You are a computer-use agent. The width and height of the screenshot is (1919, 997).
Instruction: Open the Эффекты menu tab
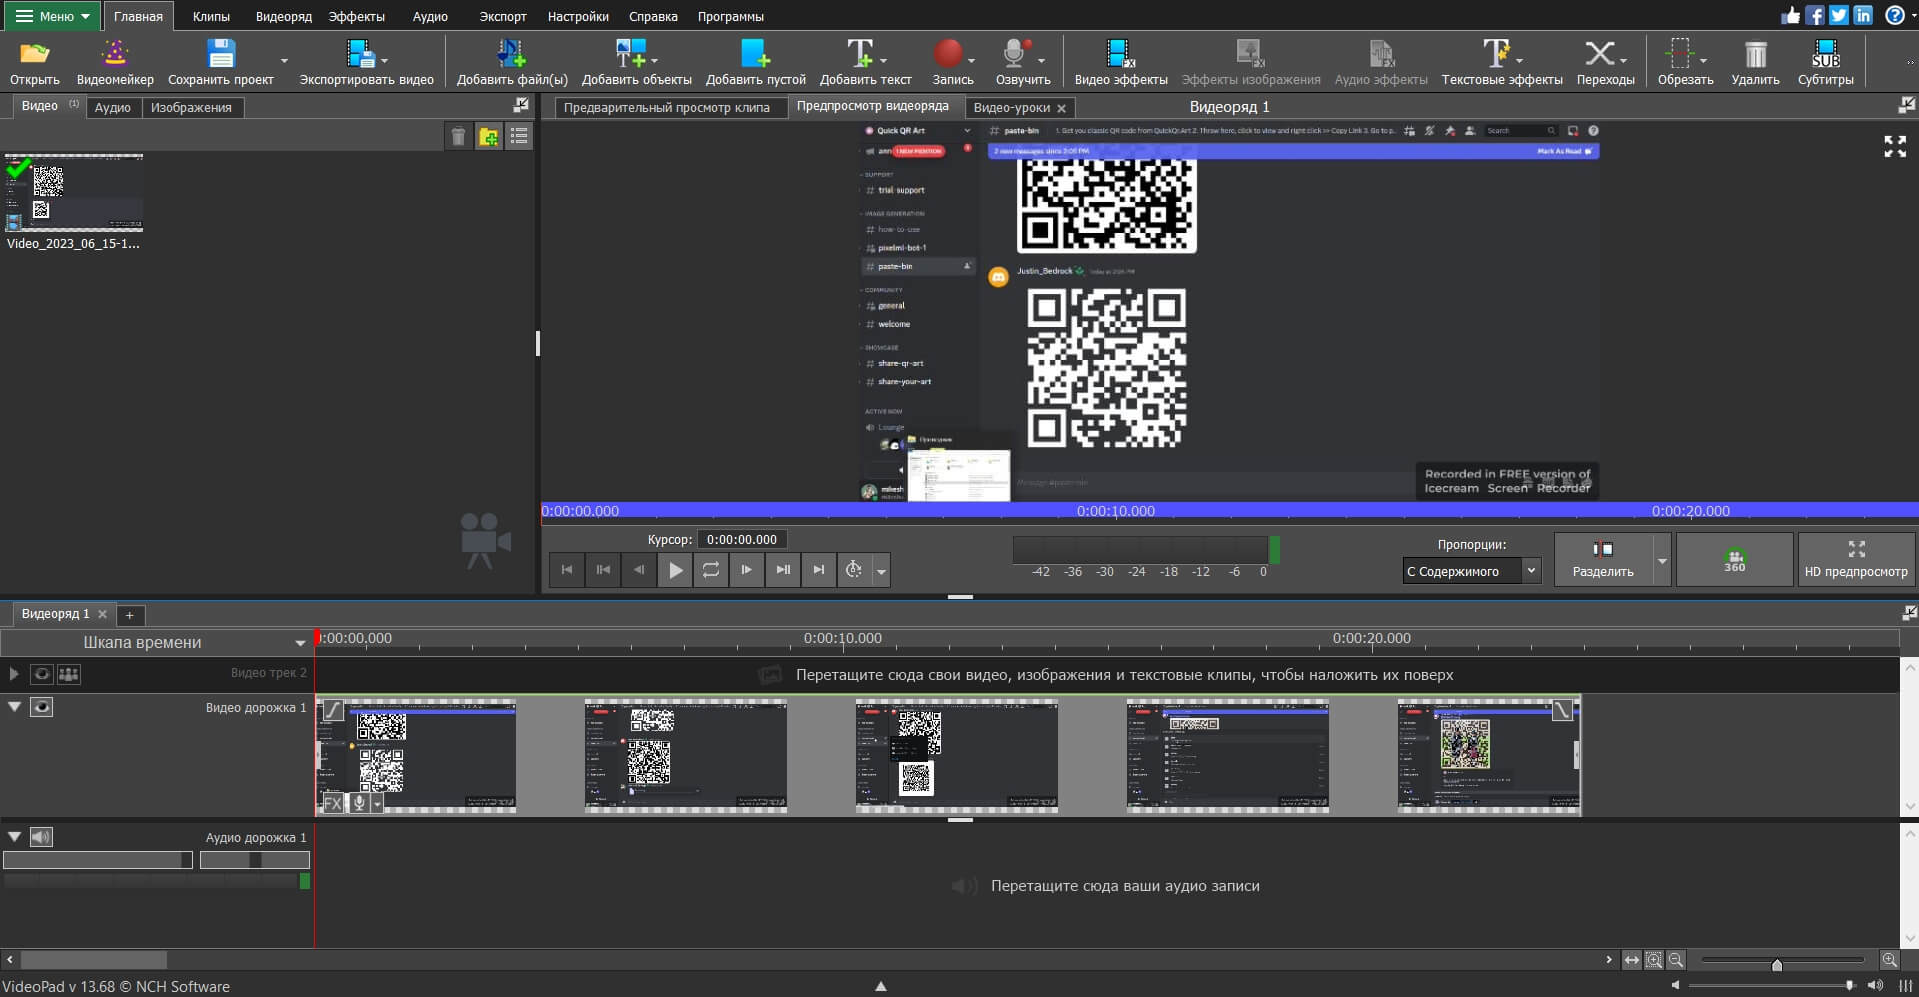click(356, 16)
